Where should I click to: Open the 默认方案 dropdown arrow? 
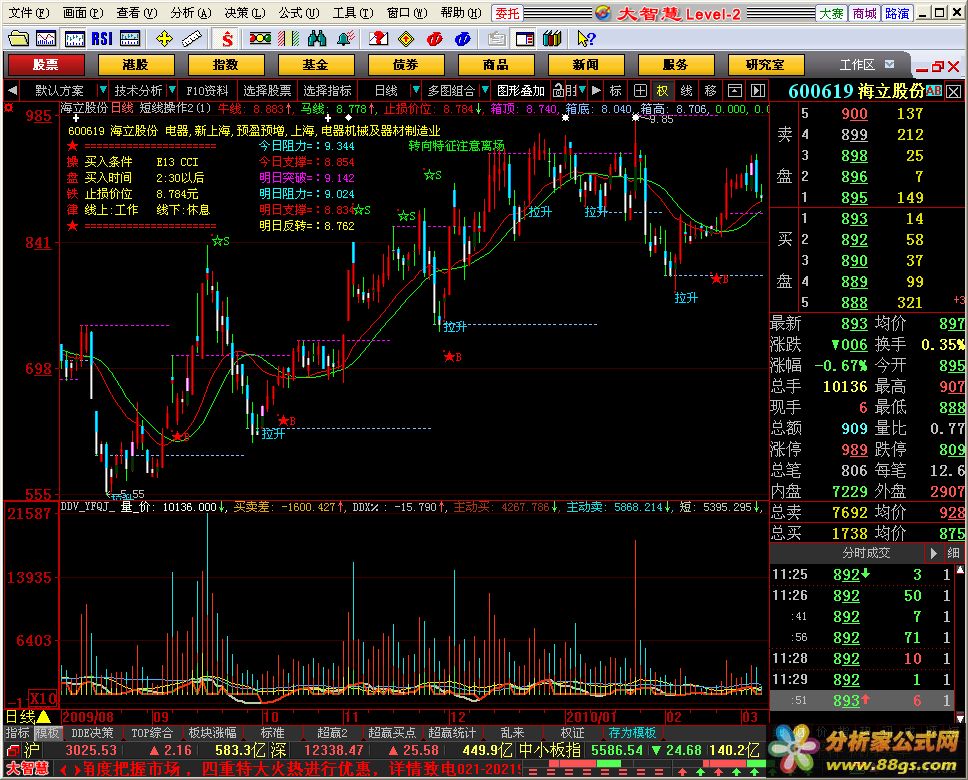[102, 90]
